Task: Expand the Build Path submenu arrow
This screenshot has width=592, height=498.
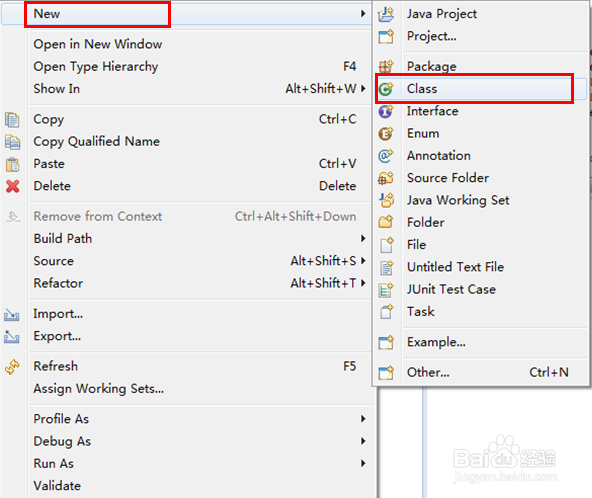Action: [x=363, y=238]
